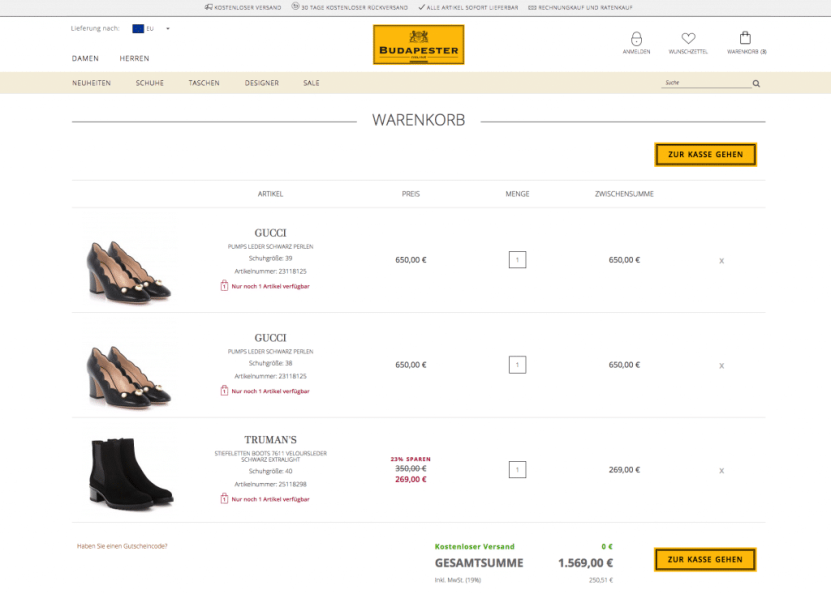Click the Kostenloser Versand truck icon
This screenshot has height=594, width=831.
point(208,7)
